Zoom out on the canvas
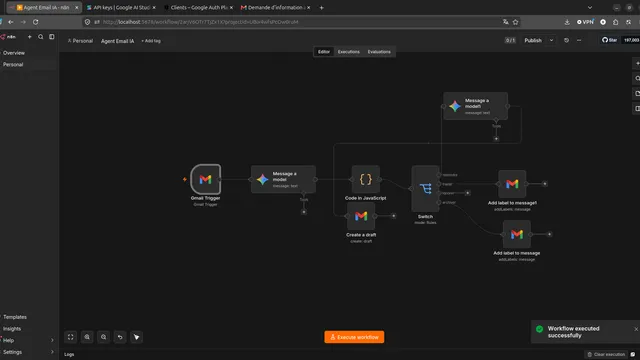The width and height of the screenshot is (640, 360). point(104,337)
